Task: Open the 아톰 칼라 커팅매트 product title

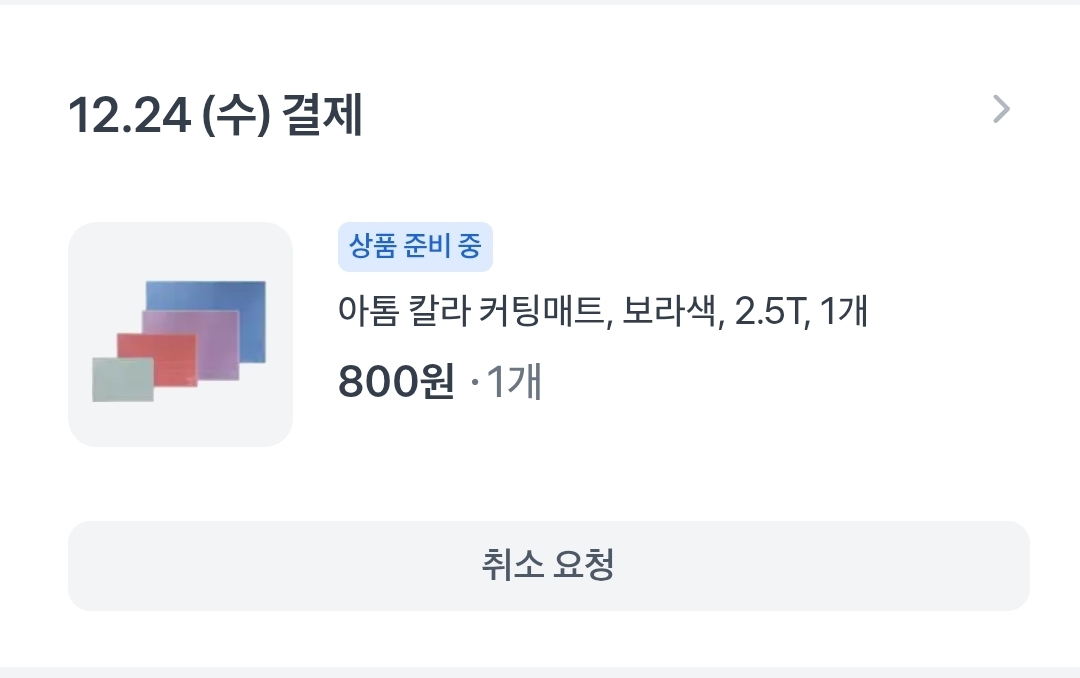Action: tap(603, 311)
